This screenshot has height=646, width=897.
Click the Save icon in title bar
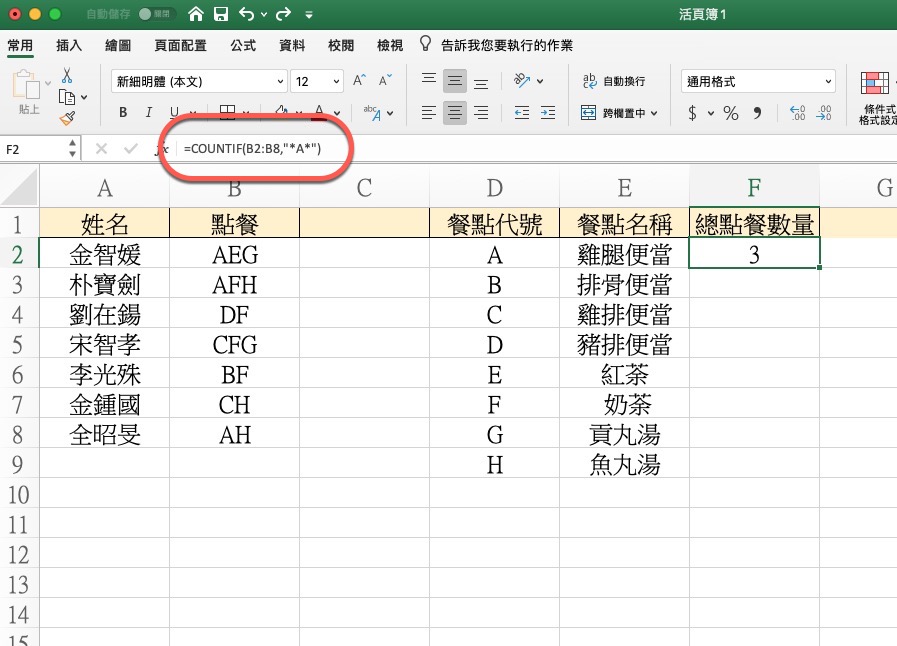pos(221,15)
